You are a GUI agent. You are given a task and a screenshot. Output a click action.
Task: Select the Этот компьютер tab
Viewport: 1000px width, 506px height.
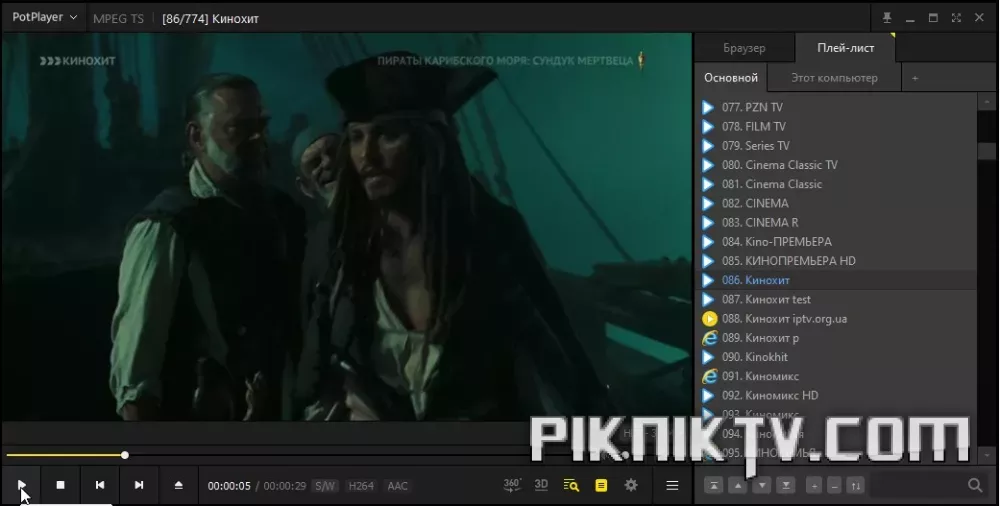(x=834, y=78)
